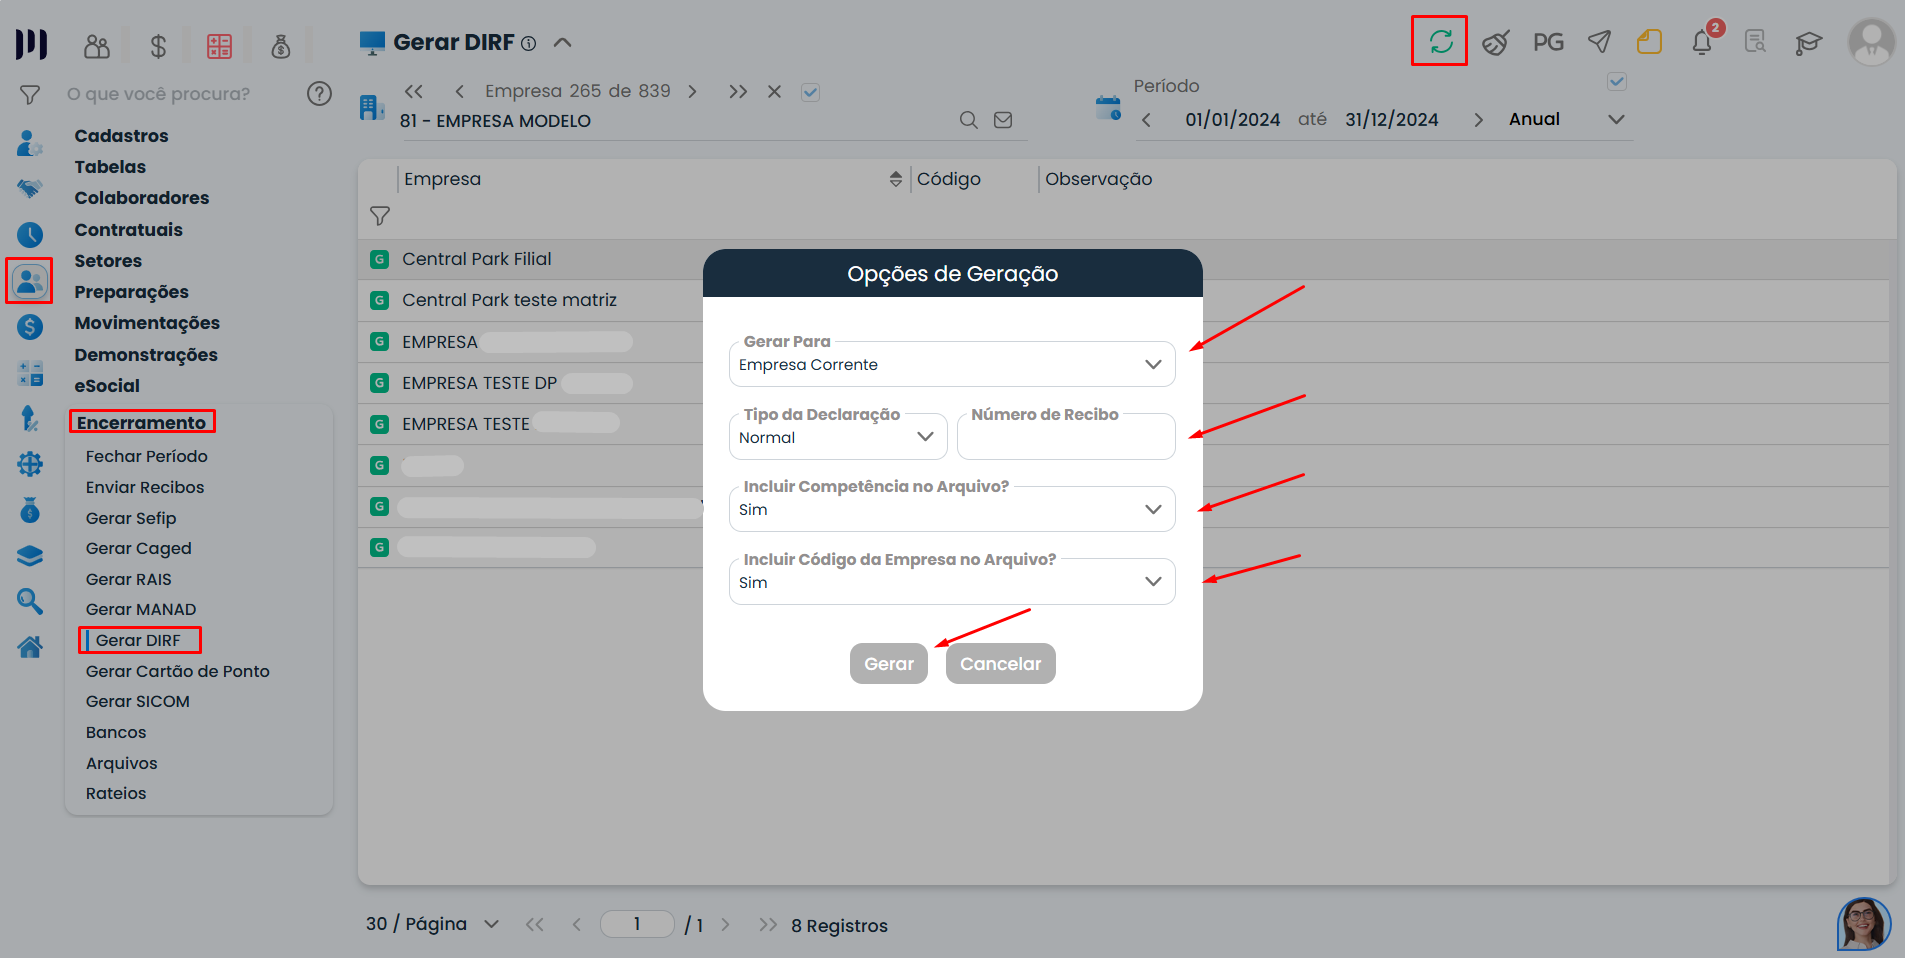Click the search magnifier next to company name

pyautogui.click(x=968, y=120)
